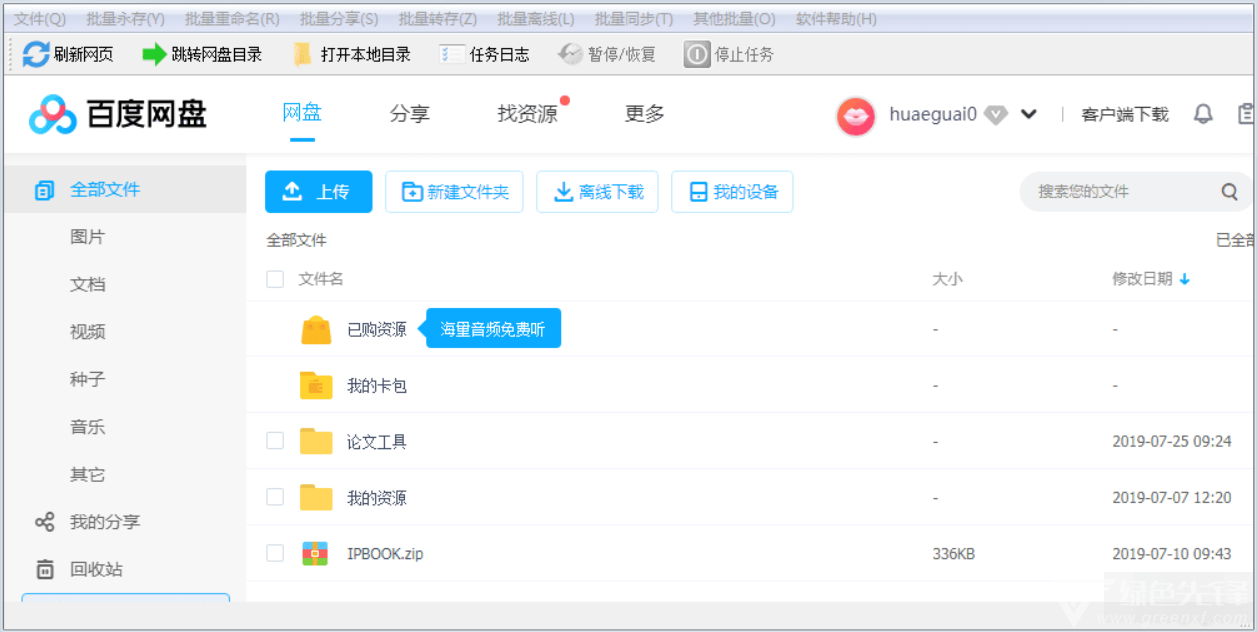
Task: Select 种子 in the sidebar
Action: pos(87,380)
